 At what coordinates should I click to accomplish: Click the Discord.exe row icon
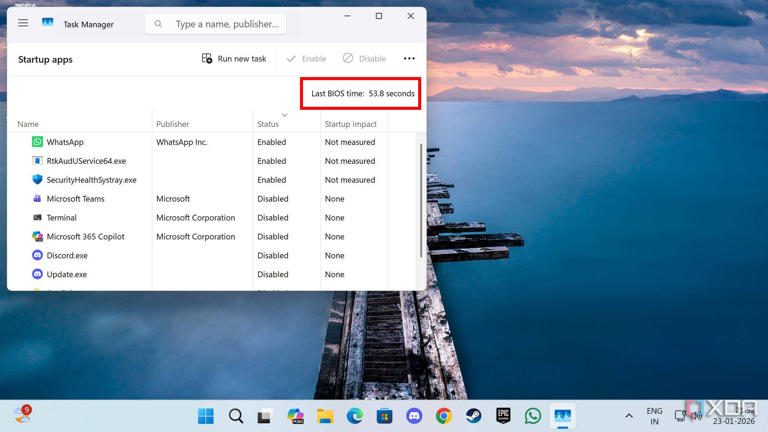coord(37,256)
